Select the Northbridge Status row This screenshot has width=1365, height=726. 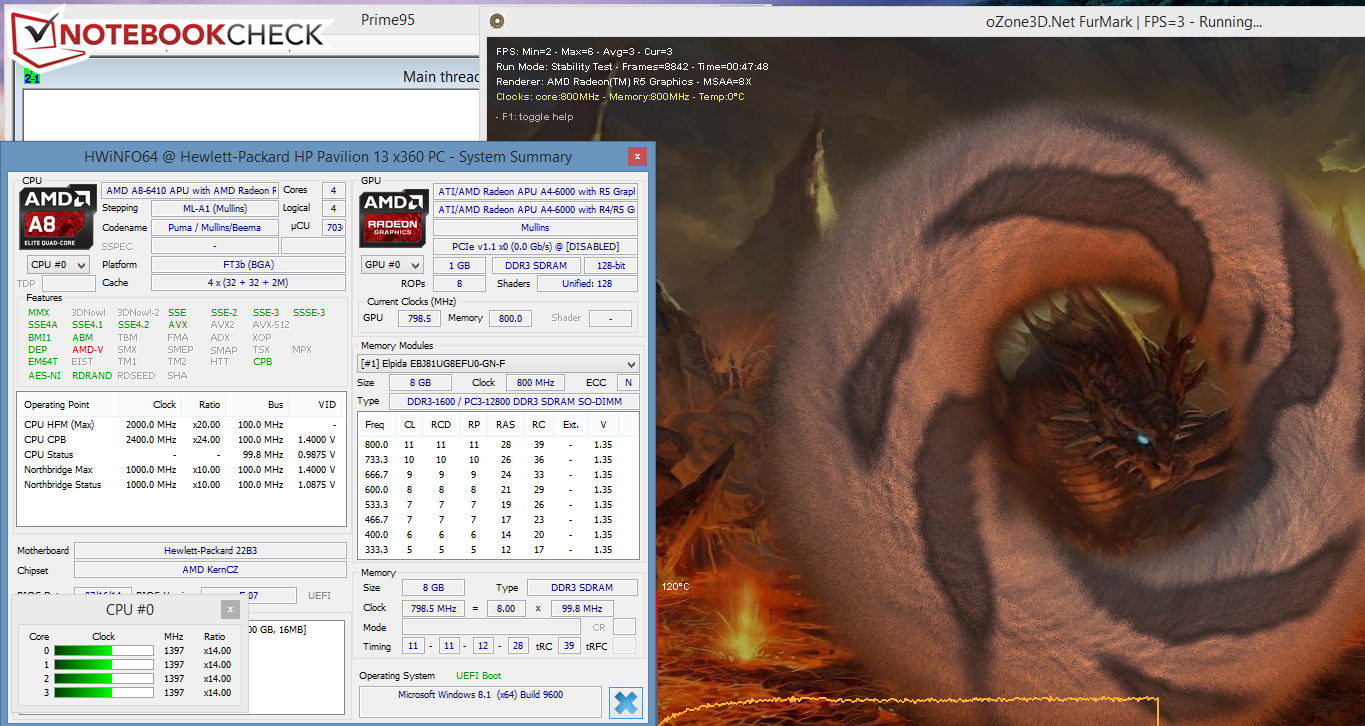[181, 484]
